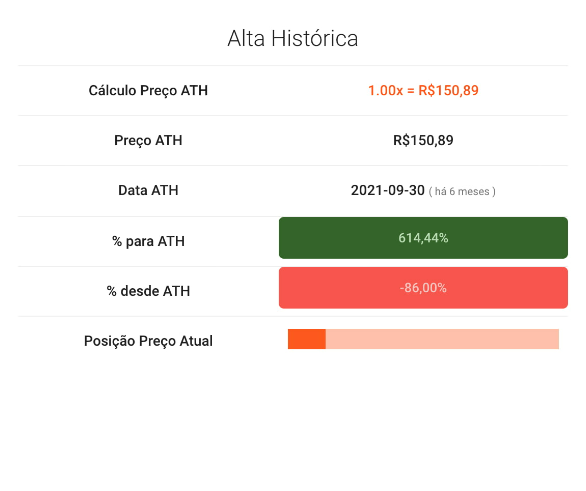Click the % desde ATH label

(148, 291)
